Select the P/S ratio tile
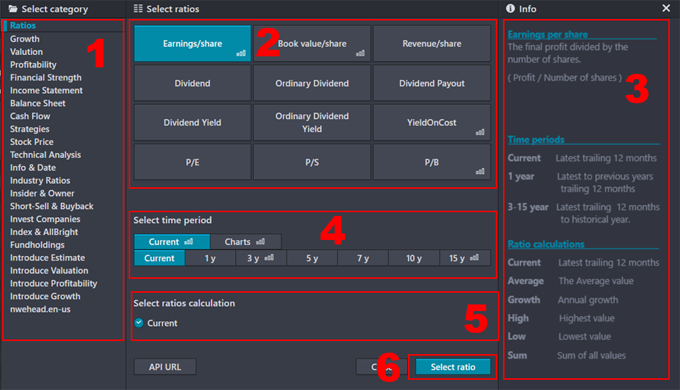Image resolution: width=680 pixels, height=390 pixels. tap(312, 162)
